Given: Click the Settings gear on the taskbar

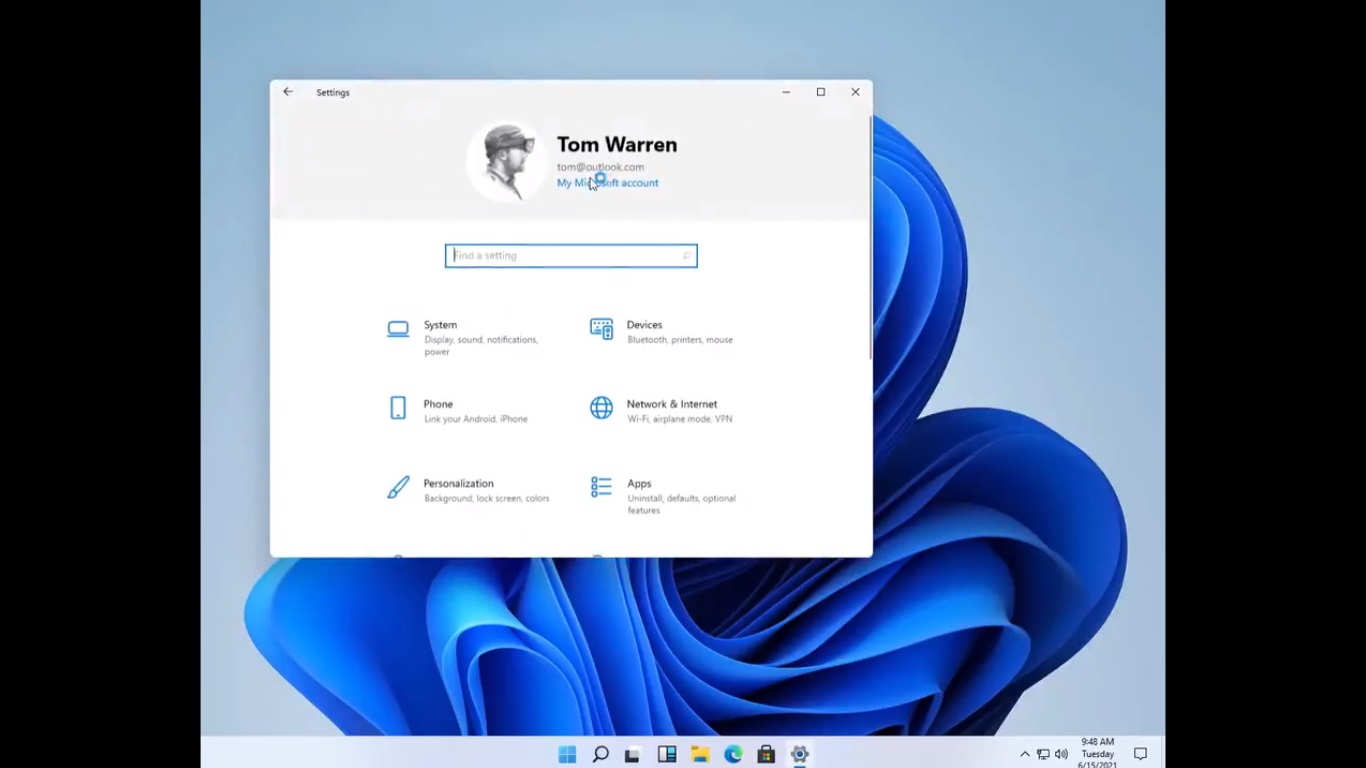Looking at the screenshot, I should pos(799,754).
